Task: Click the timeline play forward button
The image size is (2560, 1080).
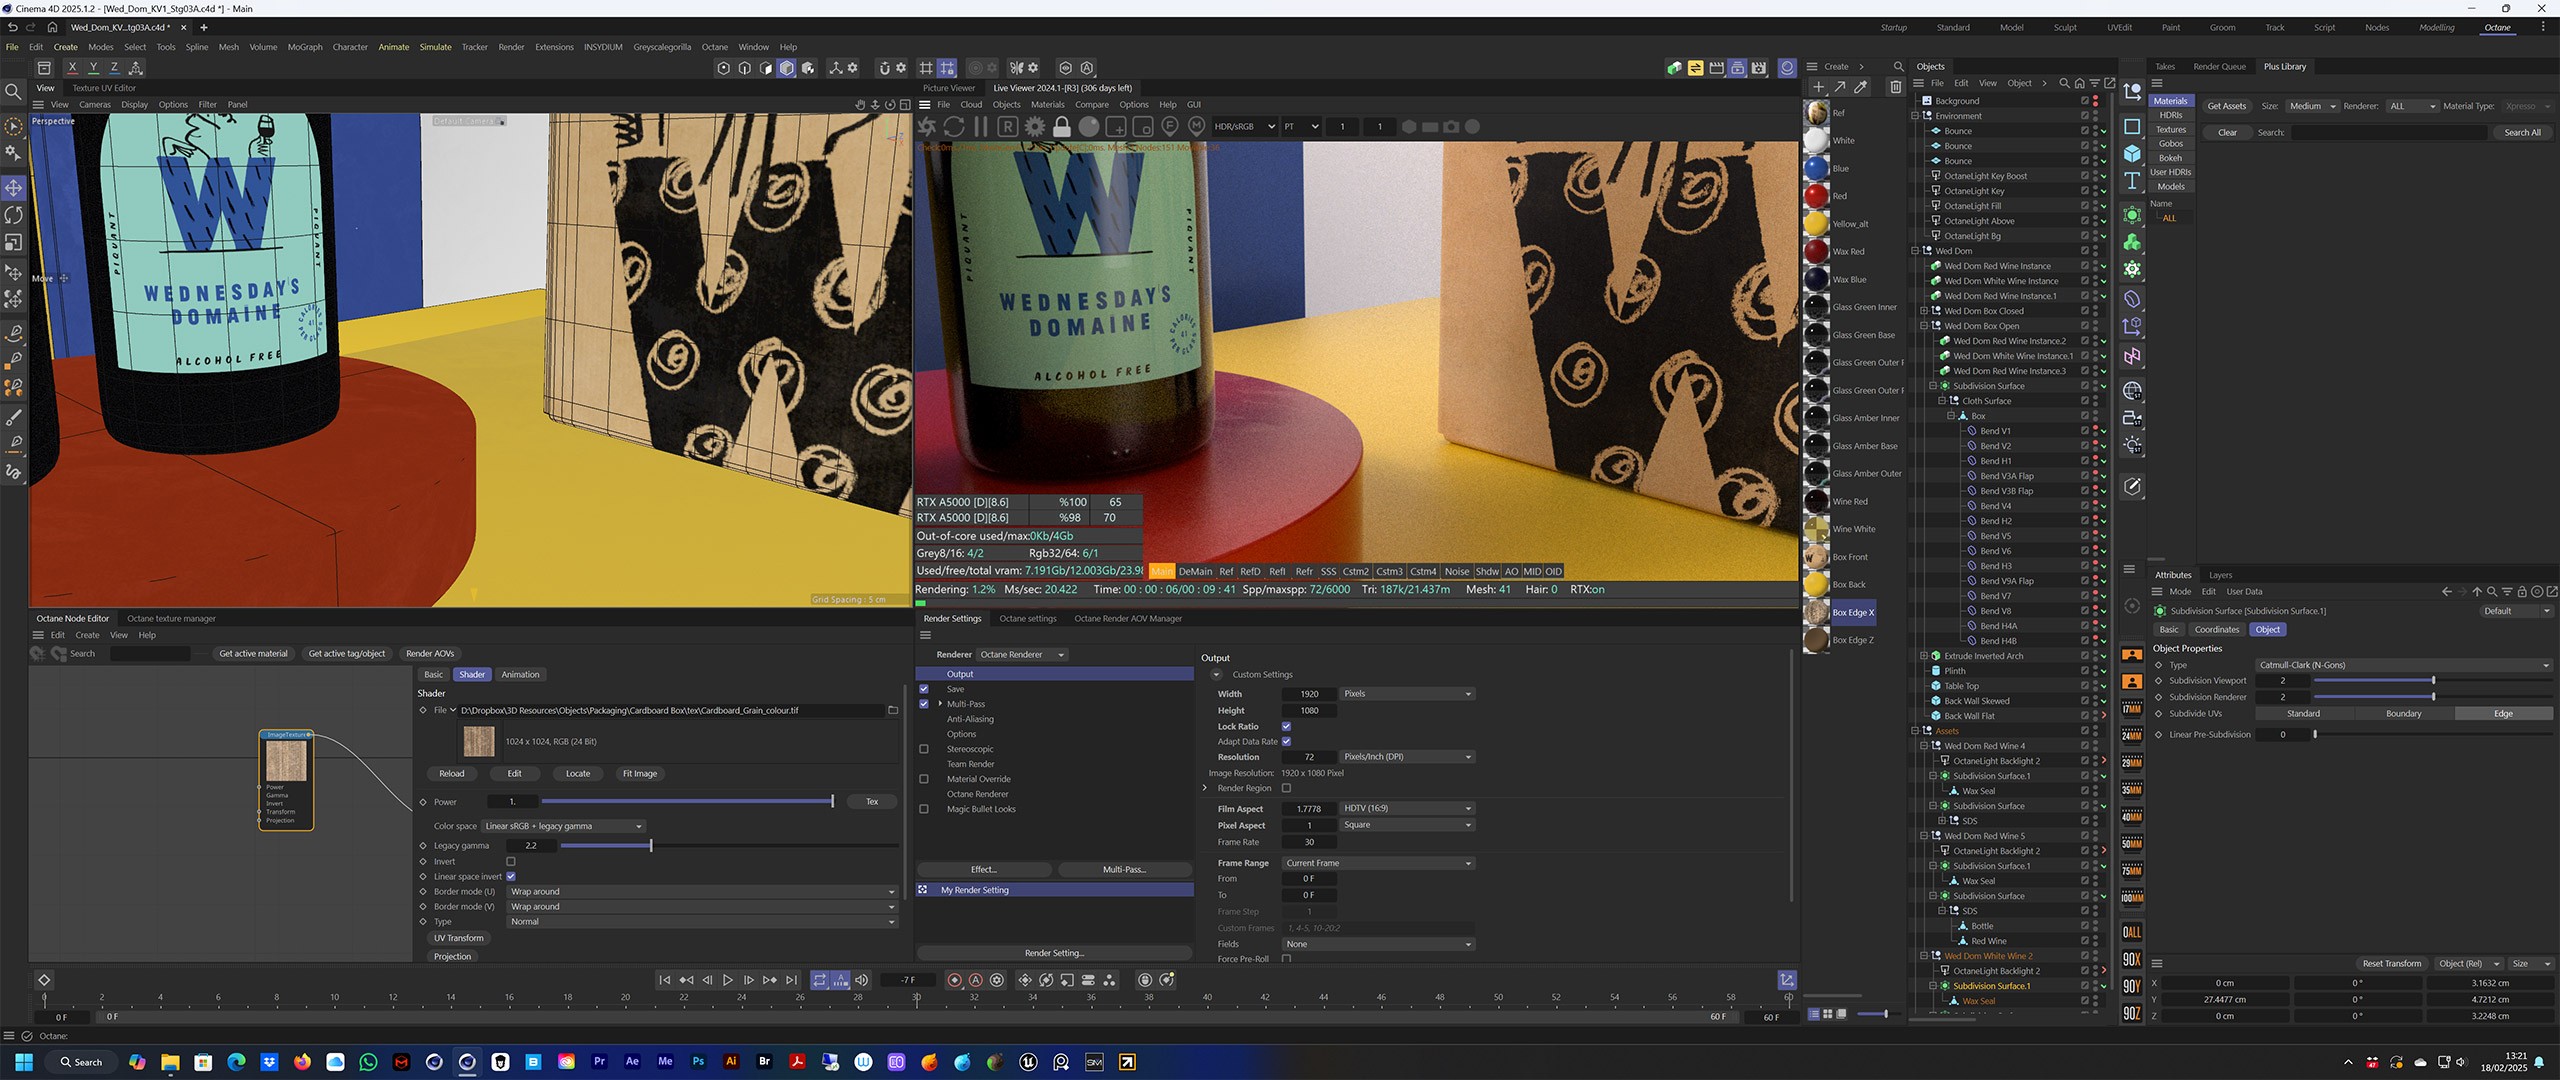Action: [728, 980]
